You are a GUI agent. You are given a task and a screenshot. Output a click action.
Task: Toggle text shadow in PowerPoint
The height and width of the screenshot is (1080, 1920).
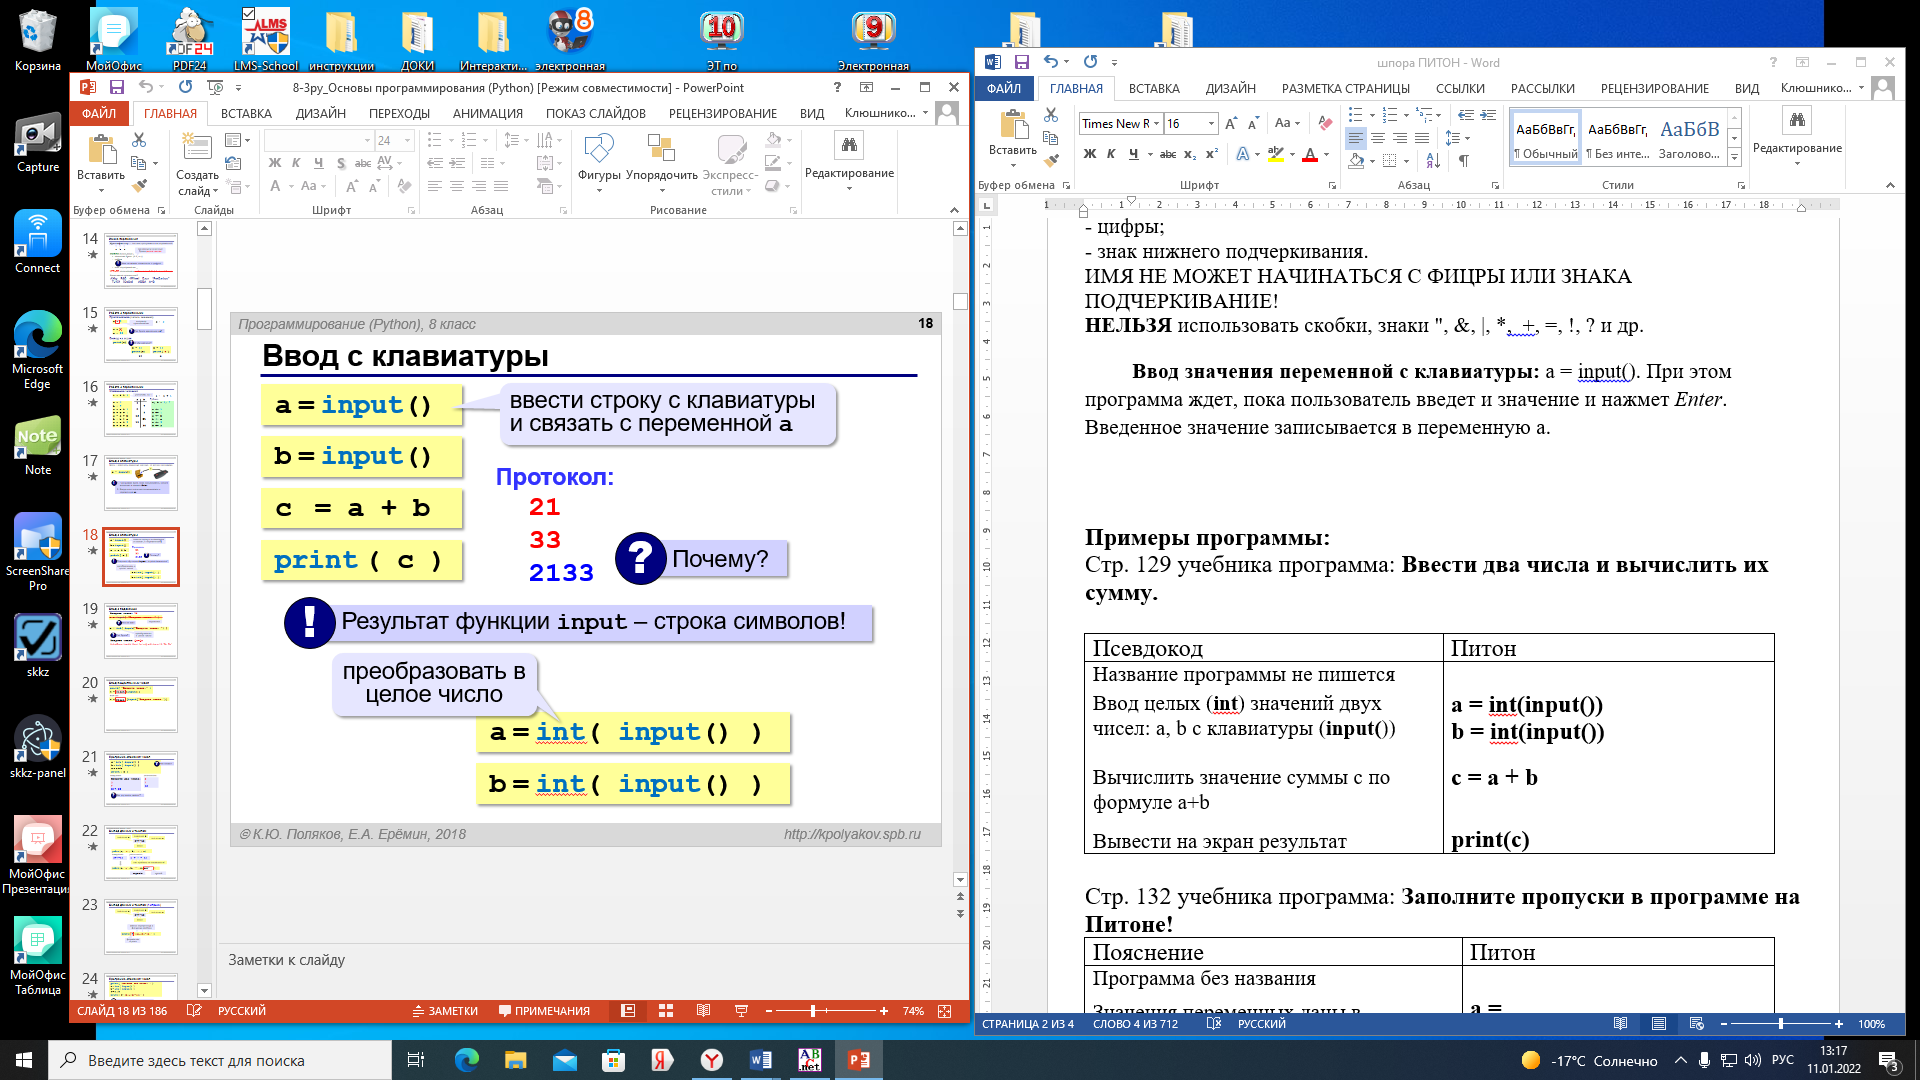[x=341, y=163]
